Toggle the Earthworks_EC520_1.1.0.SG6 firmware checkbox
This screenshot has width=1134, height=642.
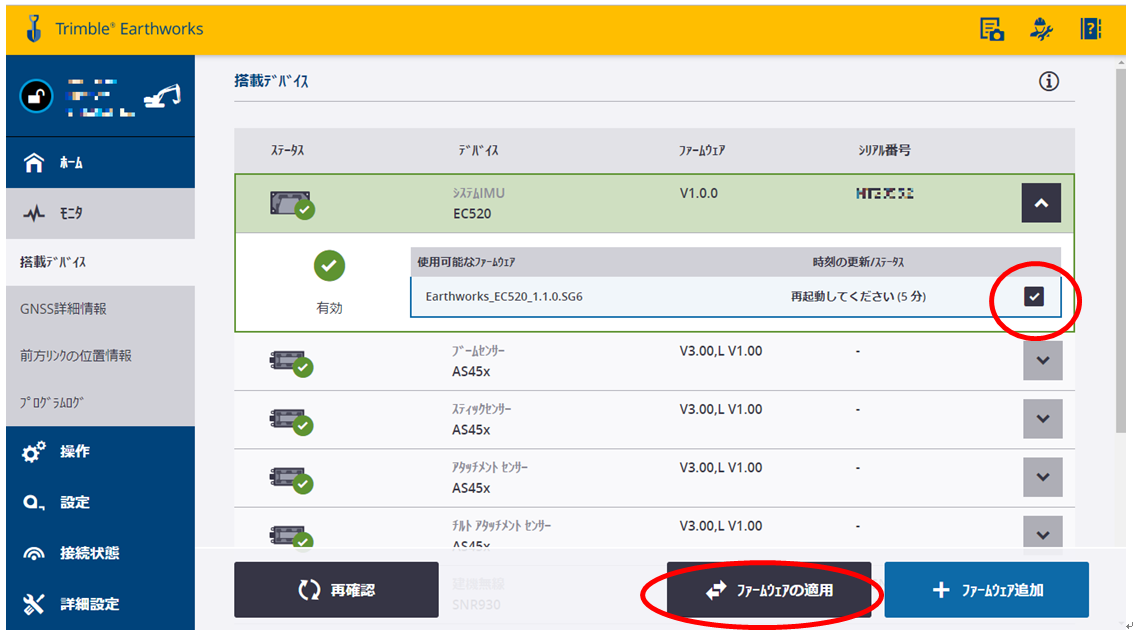click(1034, 296)
